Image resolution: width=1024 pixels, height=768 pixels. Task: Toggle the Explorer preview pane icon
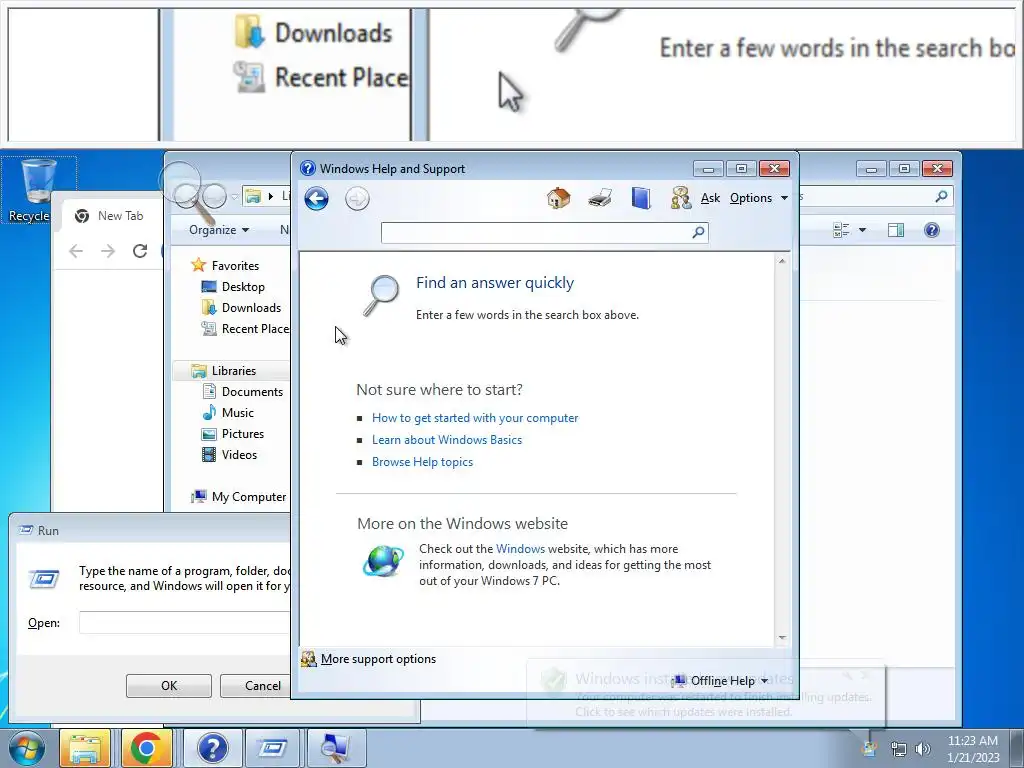click(896, 230)
